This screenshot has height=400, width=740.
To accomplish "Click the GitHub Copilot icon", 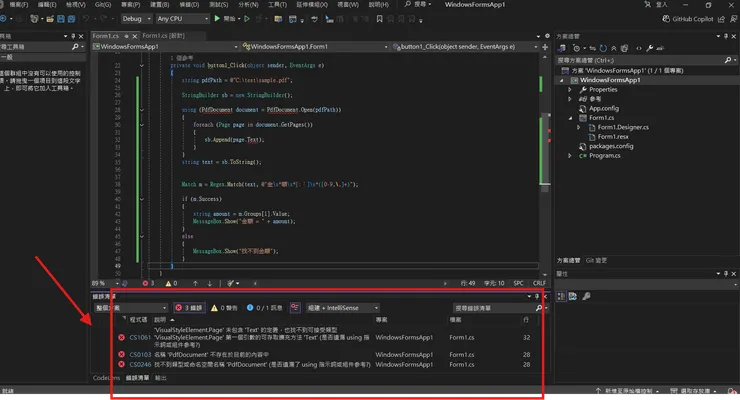I will pos(667,18).
